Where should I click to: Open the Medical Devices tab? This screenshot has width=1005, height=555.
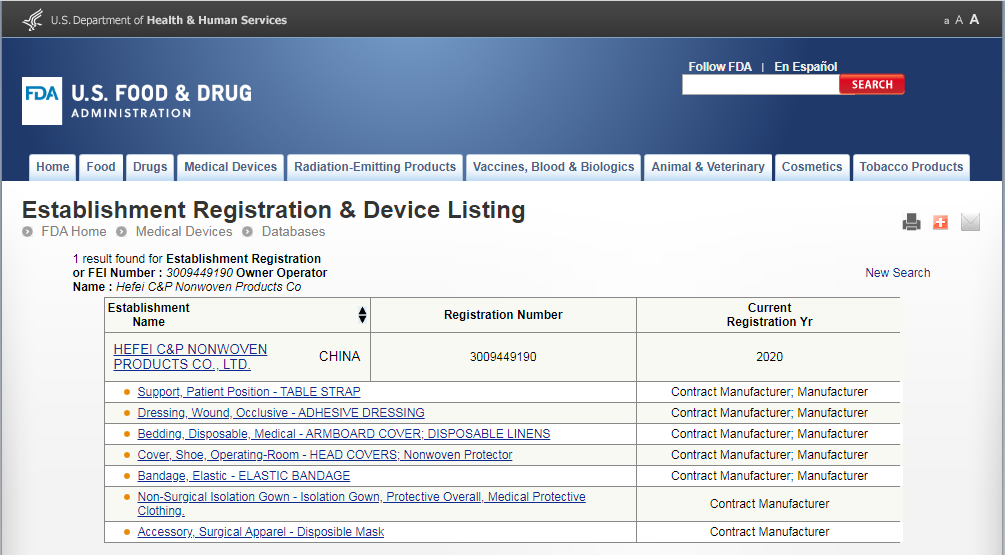(231, 167)
